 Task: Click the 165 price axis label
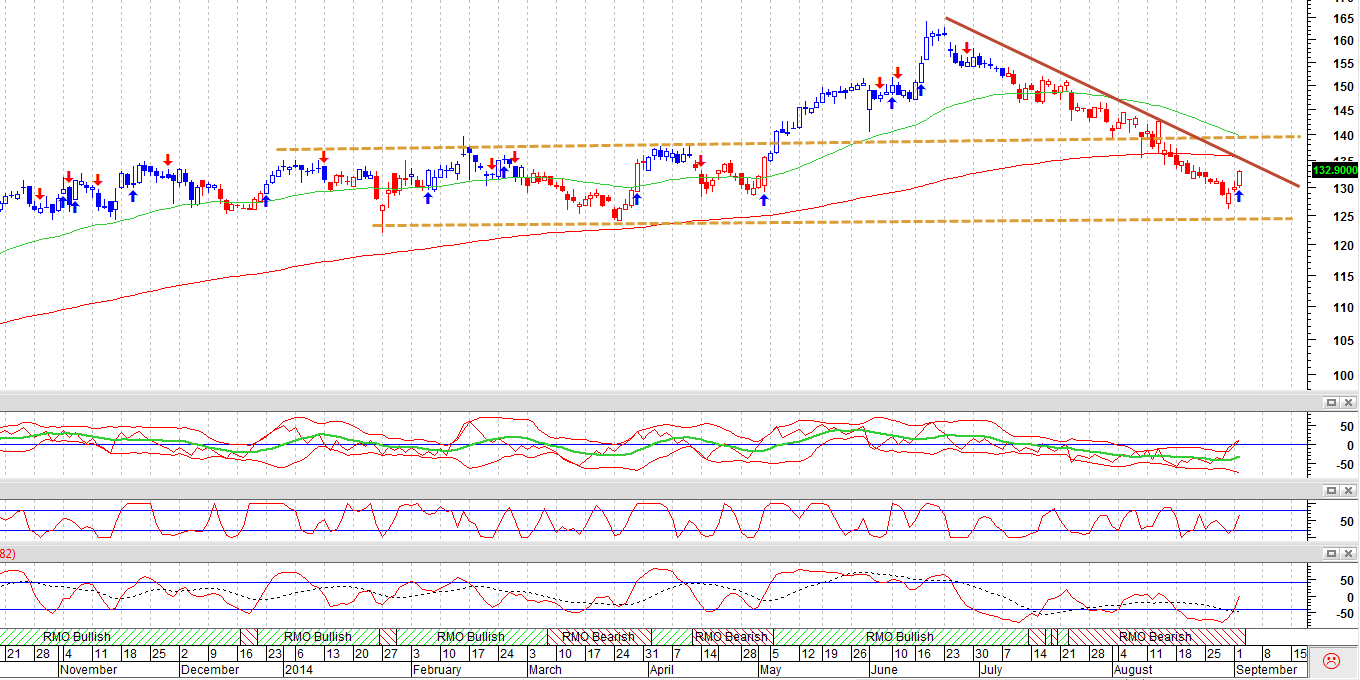point(1343,18)
